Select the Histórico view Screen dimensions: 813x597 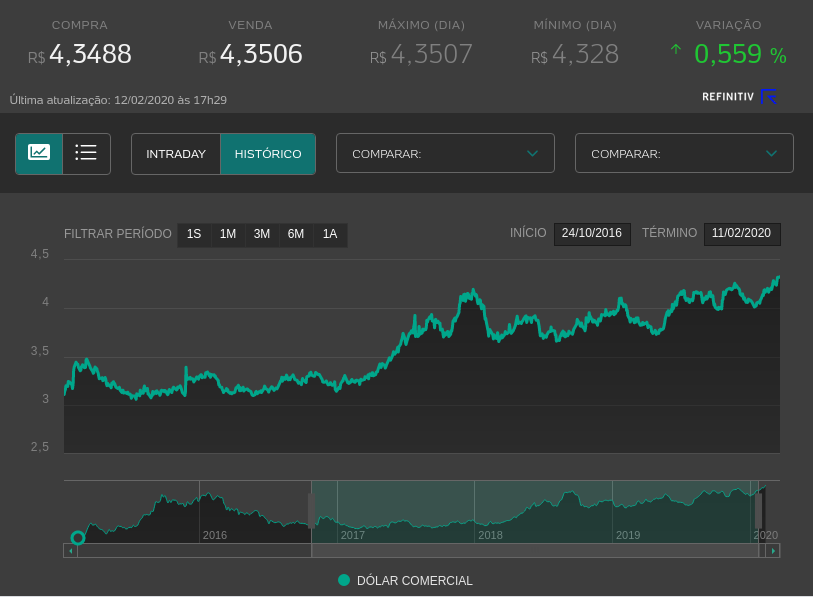coord(268,154)
